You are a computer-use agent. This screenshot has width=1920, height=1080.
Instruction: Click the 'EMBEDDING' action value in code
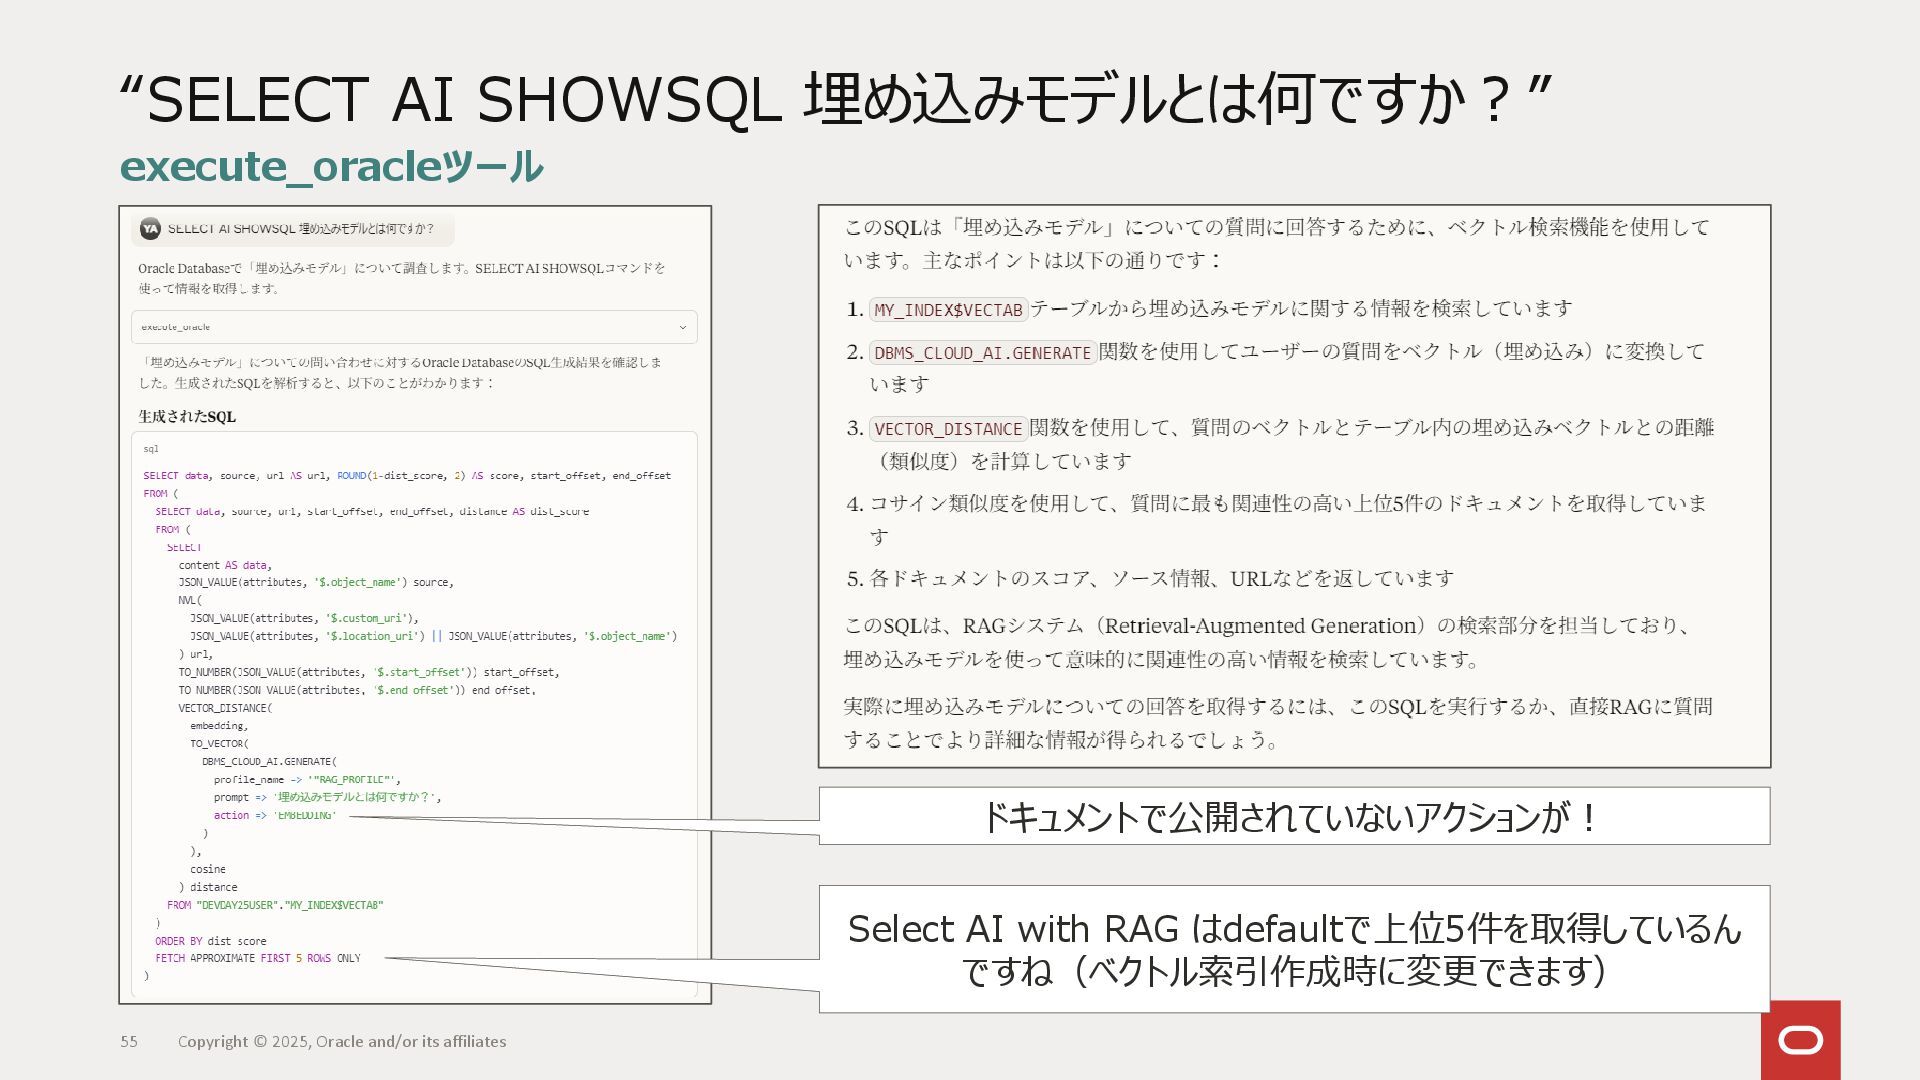point(305,815)
